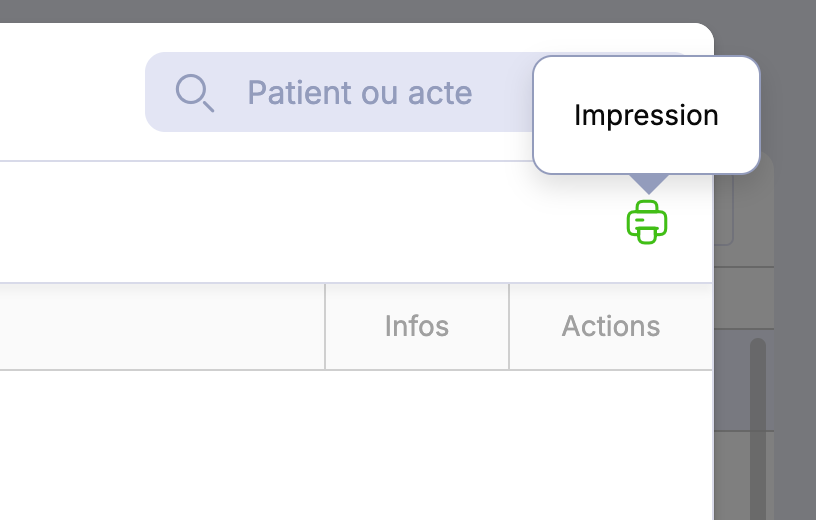
Task: Click the blank toolbar area left of the printer
Action: coord(300,222)
